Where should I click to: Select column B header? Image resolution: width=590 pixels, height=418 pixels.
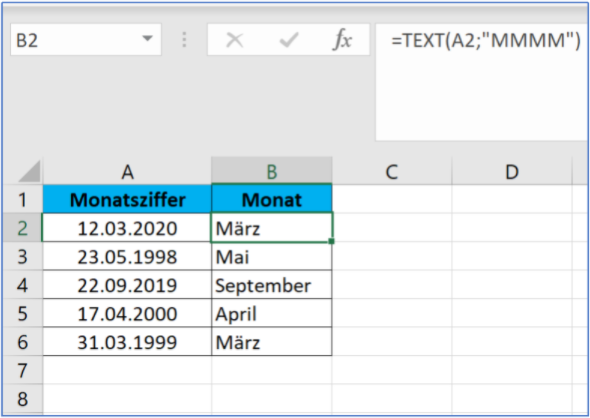[272, 171]
